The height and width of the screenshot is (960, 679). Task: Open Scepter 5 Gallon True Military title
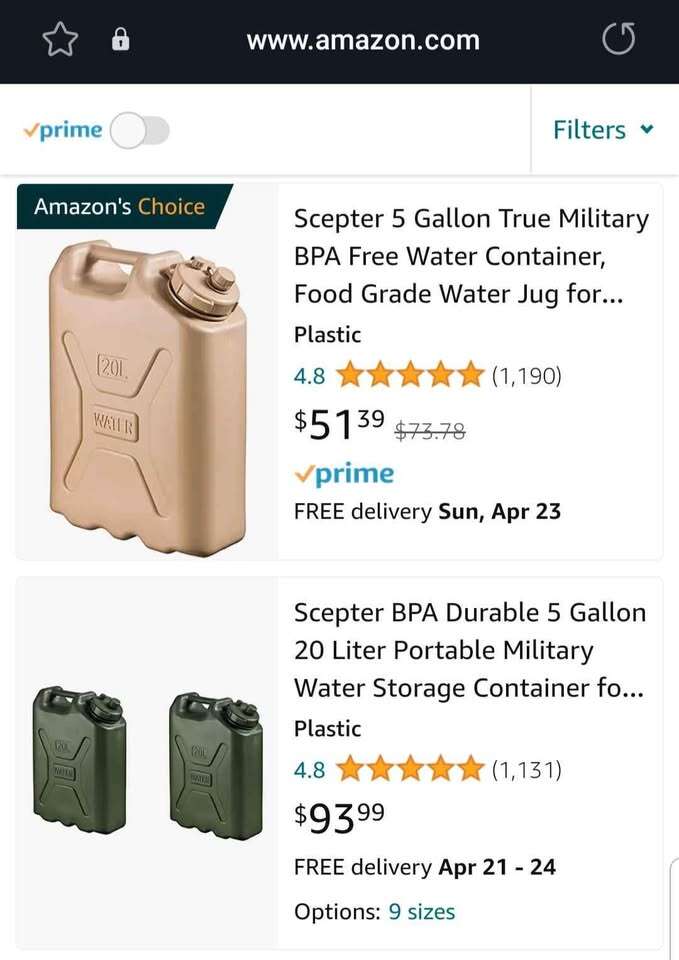click(471, 256)
